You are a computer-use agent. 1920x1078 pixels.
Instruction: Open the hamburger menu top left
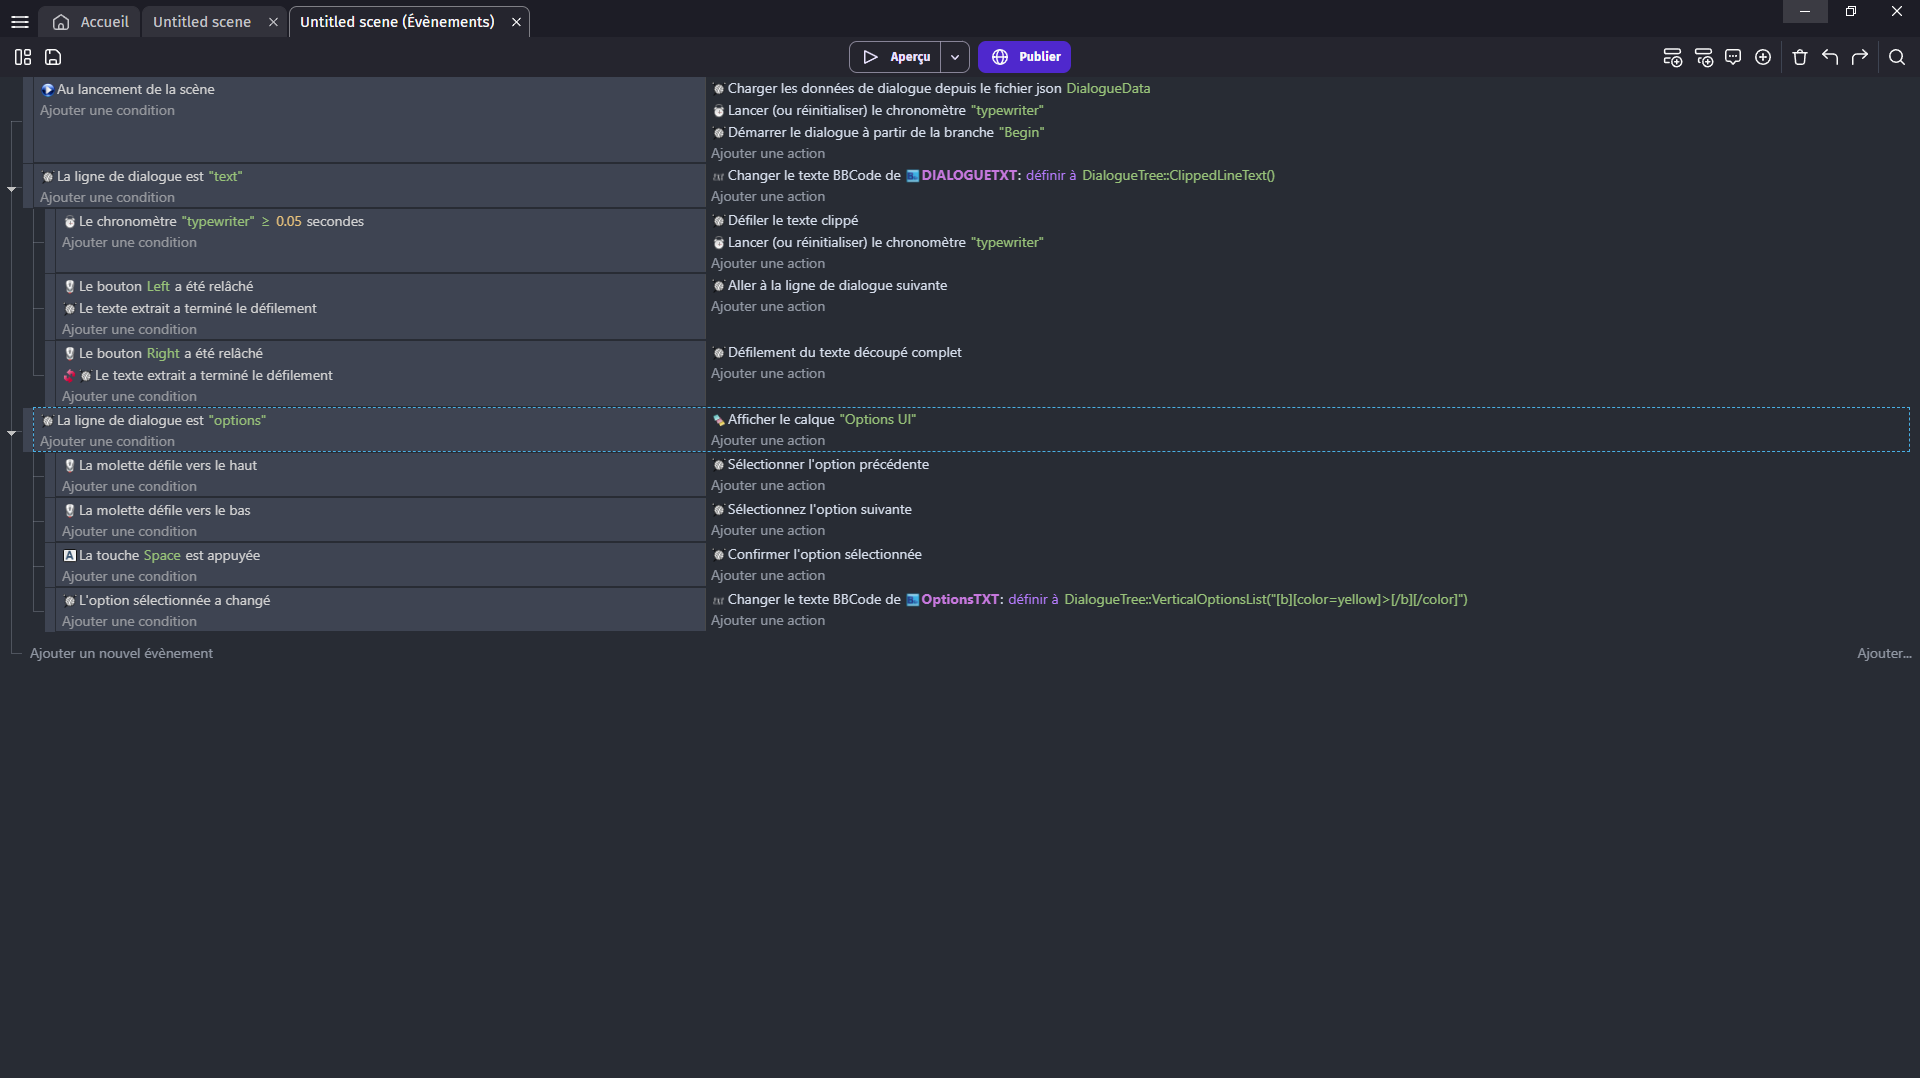click(x=20, y=21)
